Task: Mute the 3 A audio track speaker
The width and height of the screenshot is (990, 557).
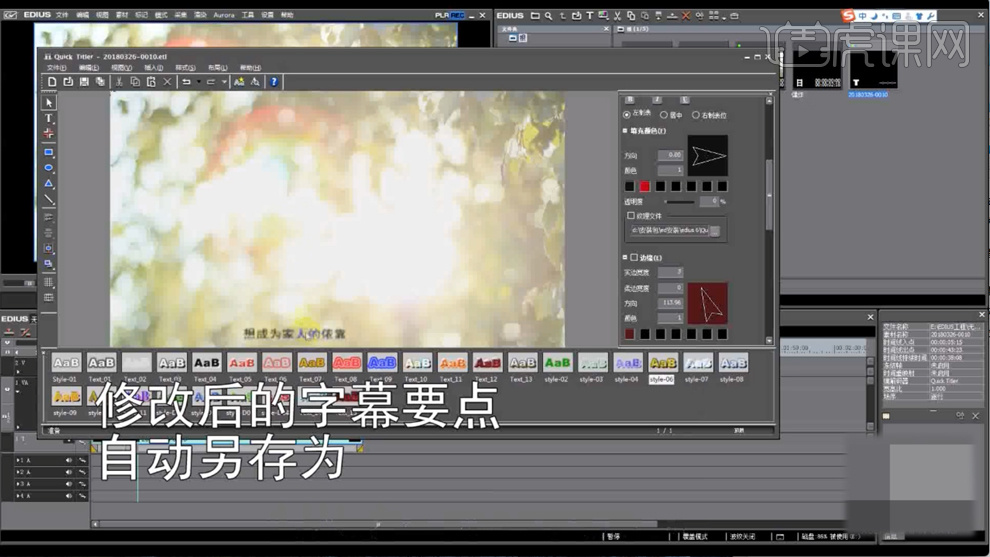Action: coord(69,484)
